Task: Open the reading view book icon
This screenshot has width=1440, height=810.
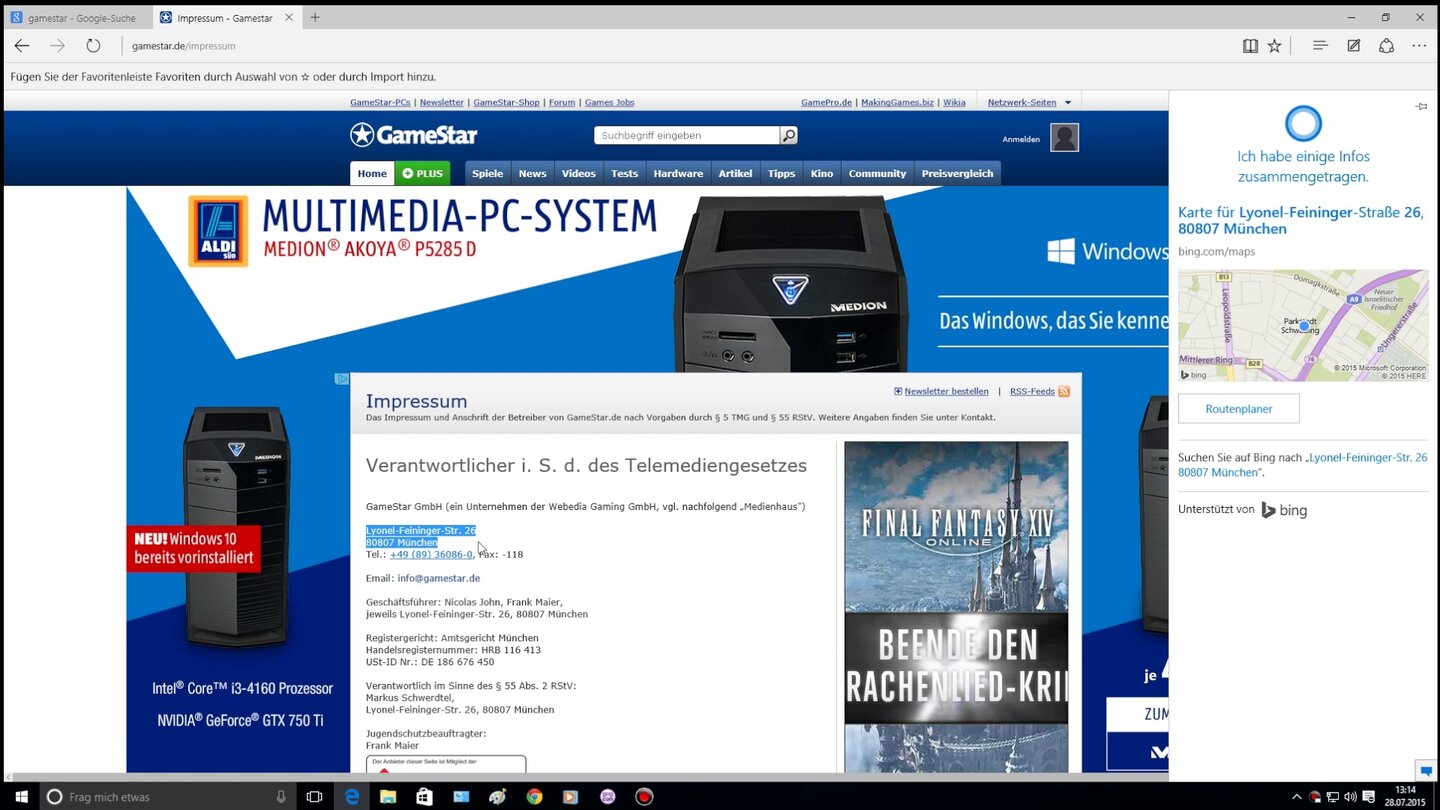Action: tap(1250, 46)
